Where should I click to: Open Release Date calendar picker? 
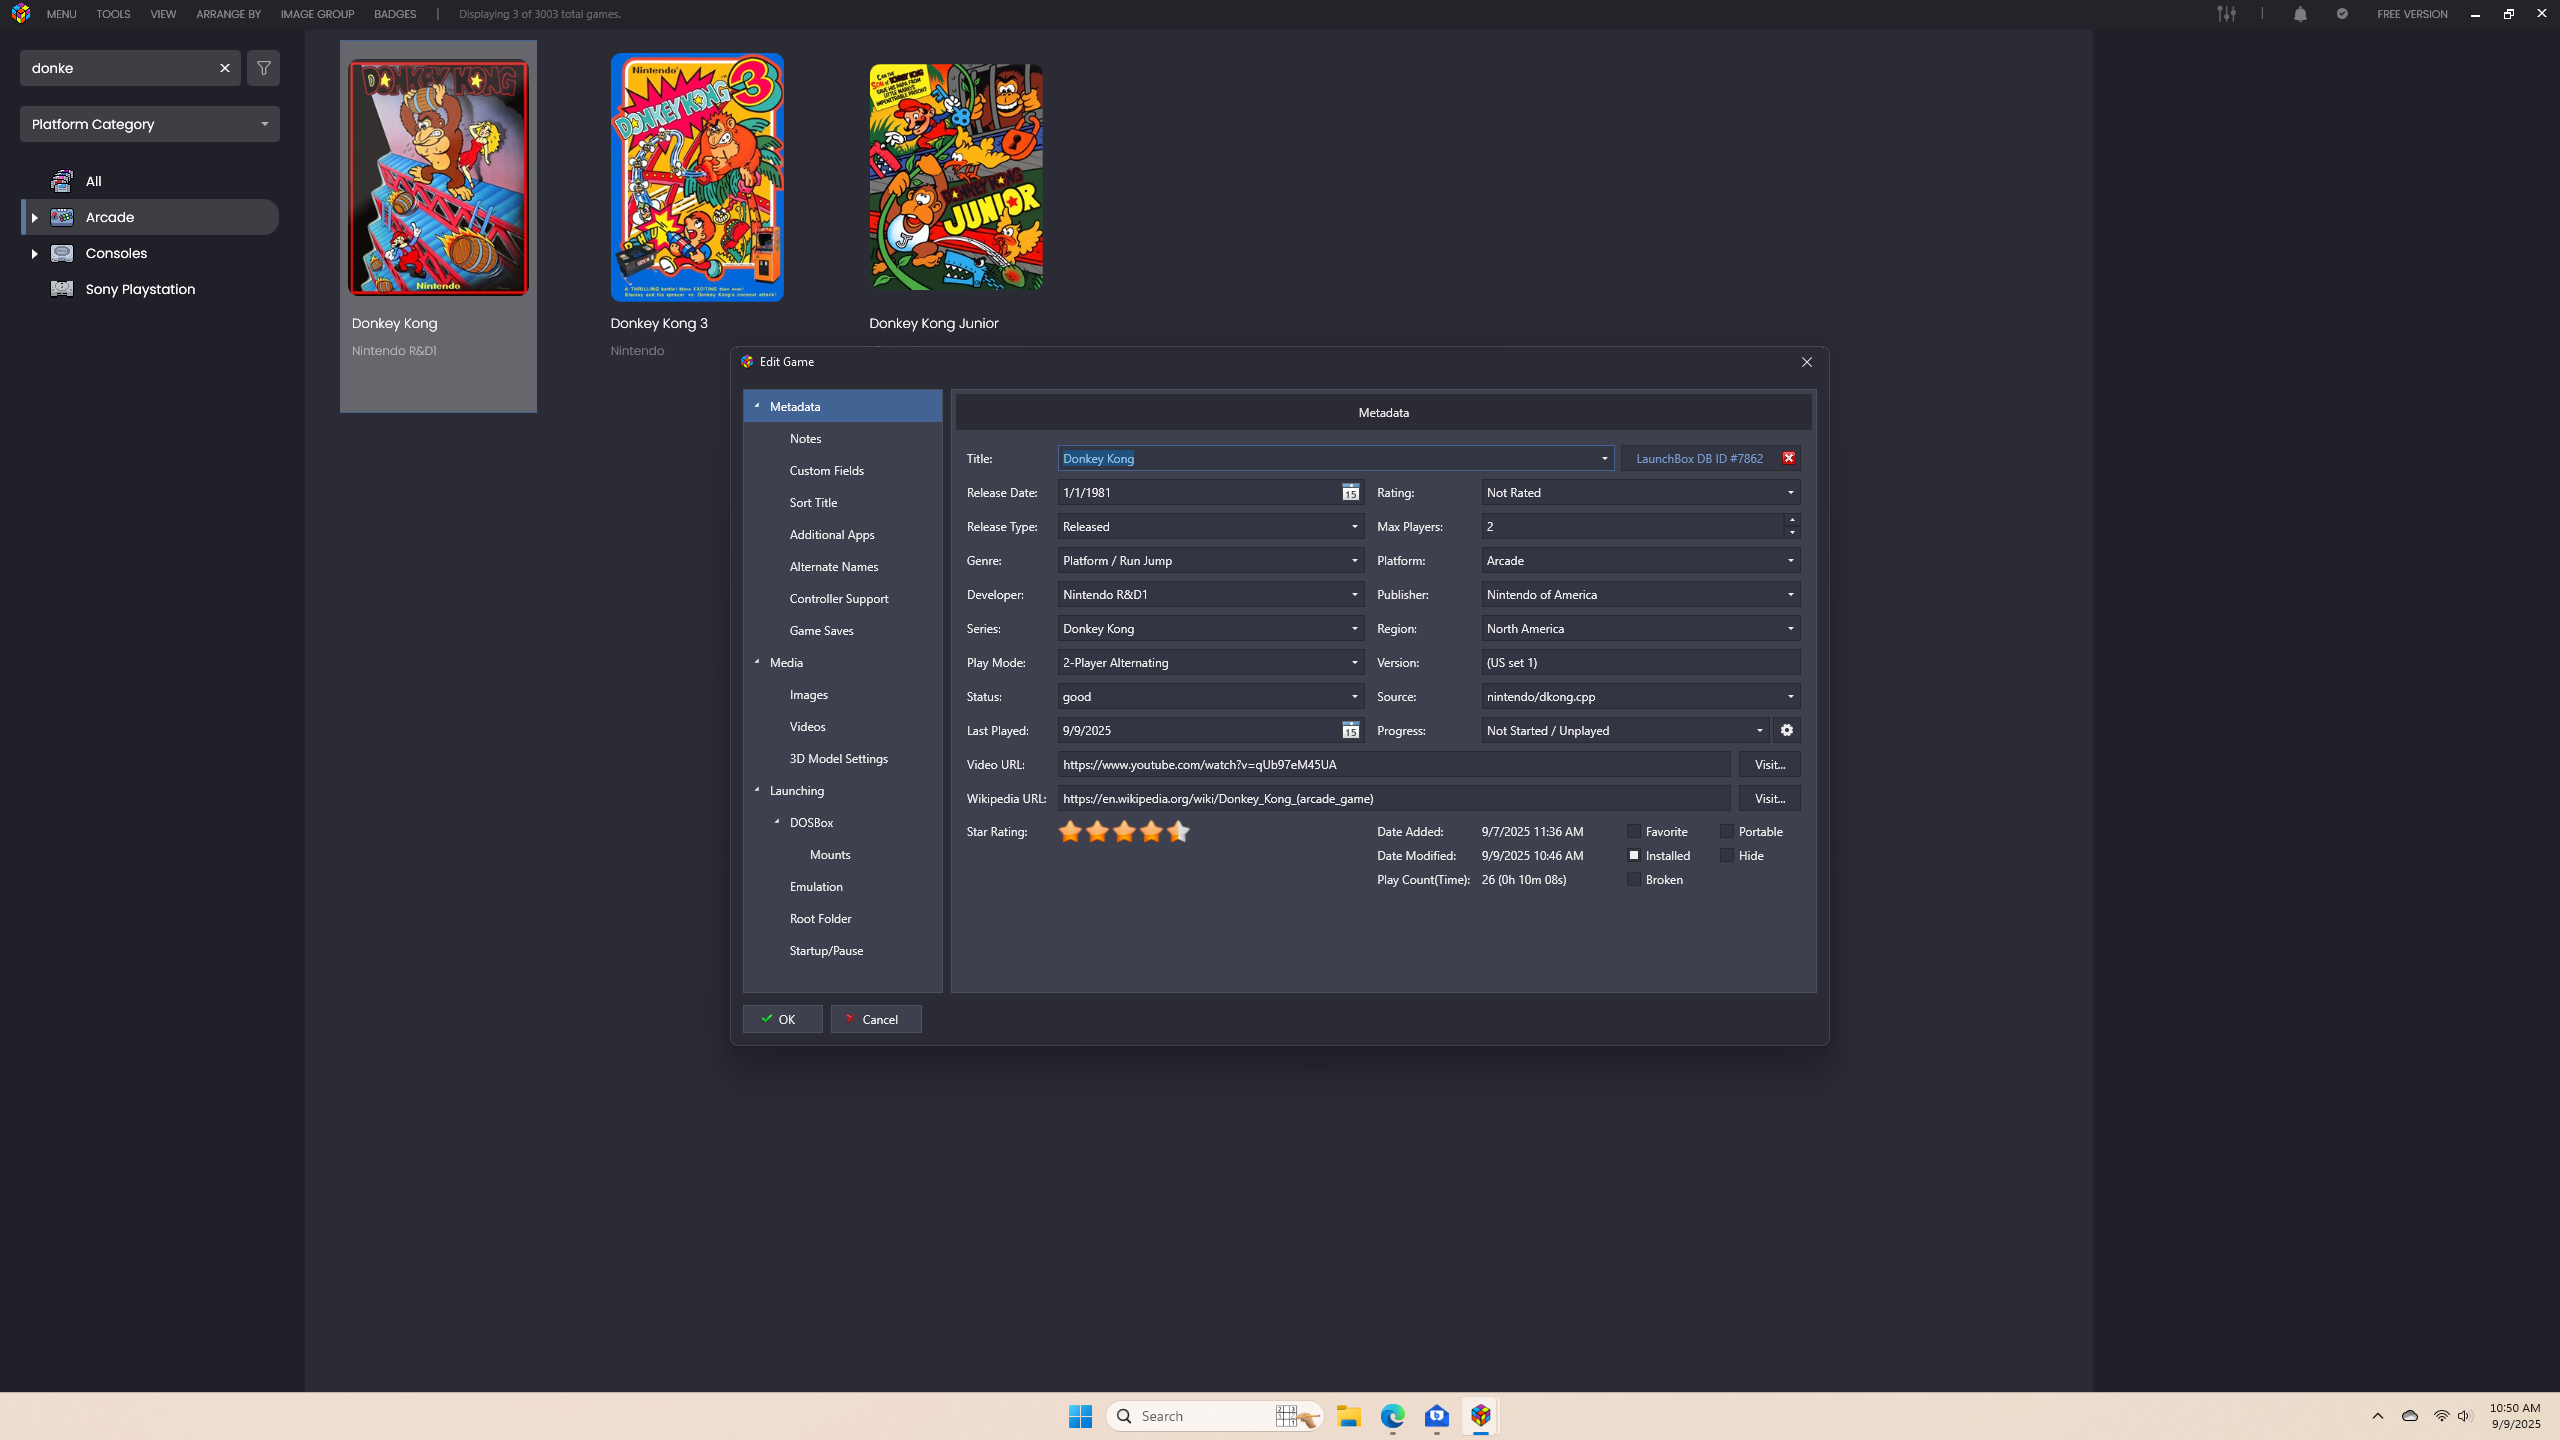(1350, 492)
